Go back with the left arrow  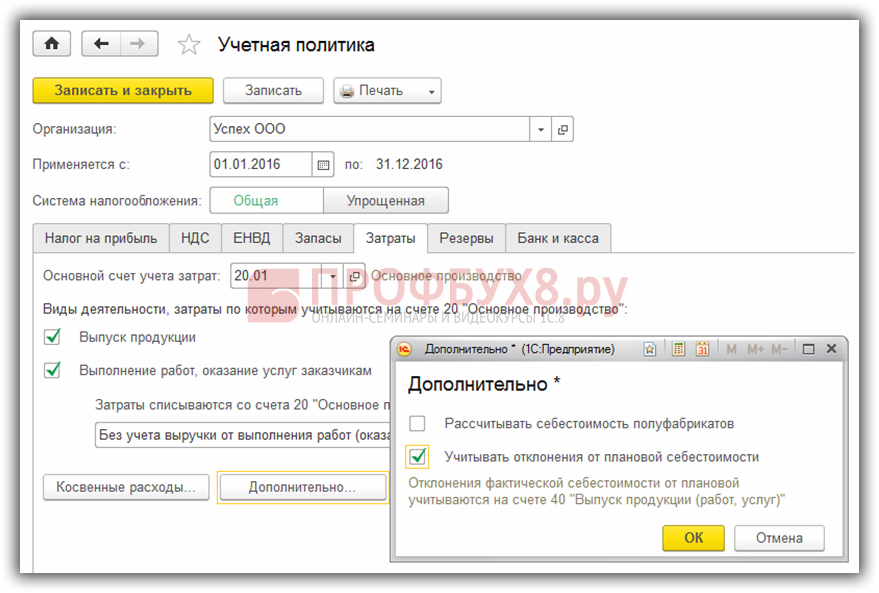(x=101, y=44)
